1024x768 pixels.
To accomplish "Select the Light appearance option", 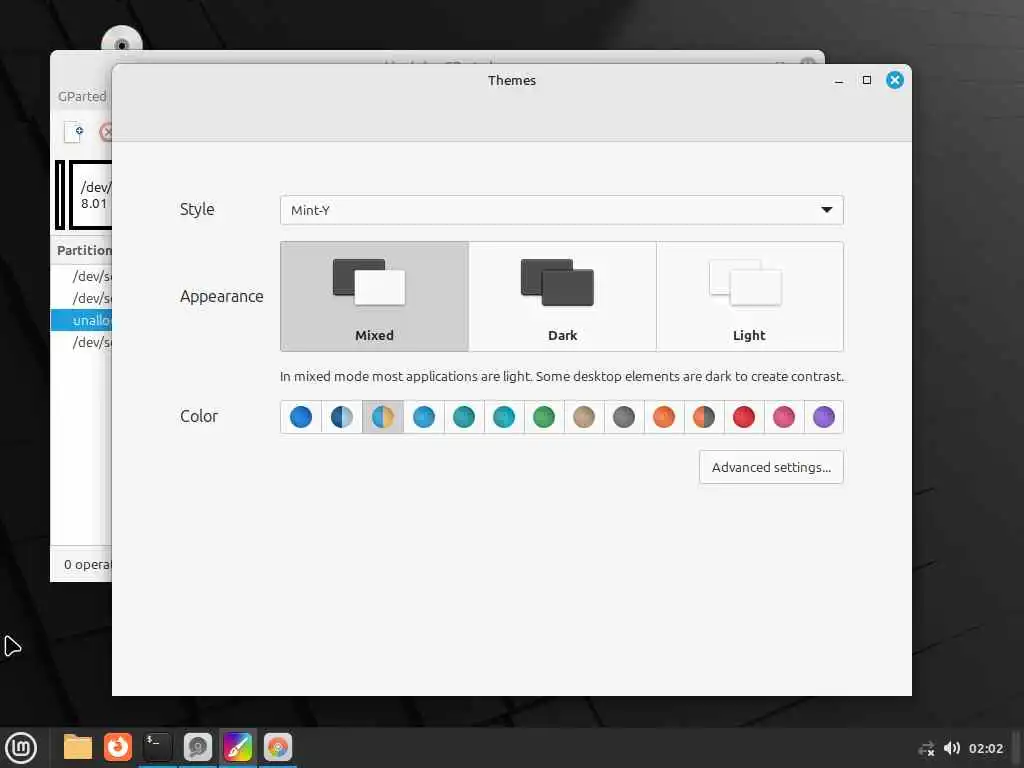I will [750, 296].
